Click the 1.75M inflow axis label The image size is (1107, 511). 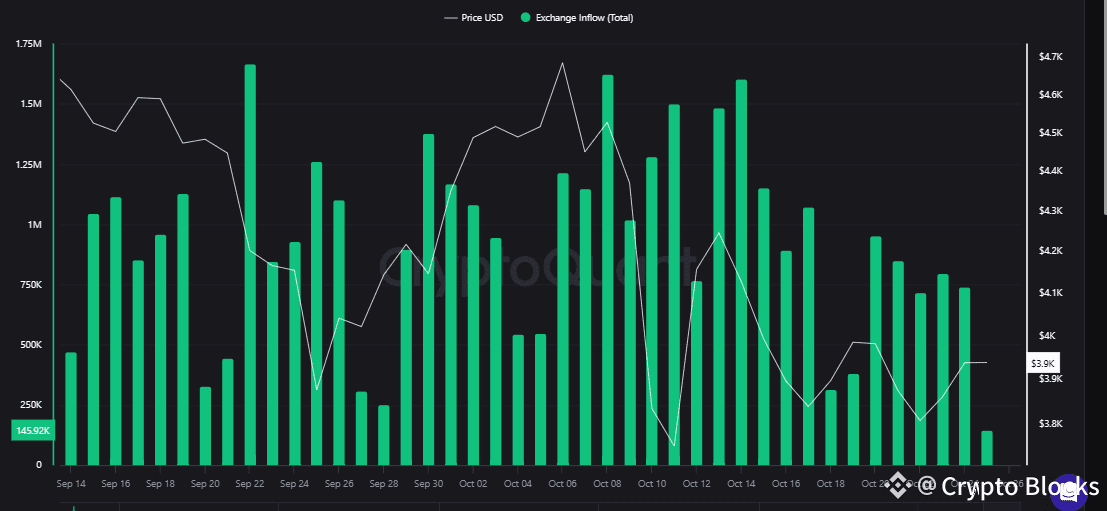29,44
